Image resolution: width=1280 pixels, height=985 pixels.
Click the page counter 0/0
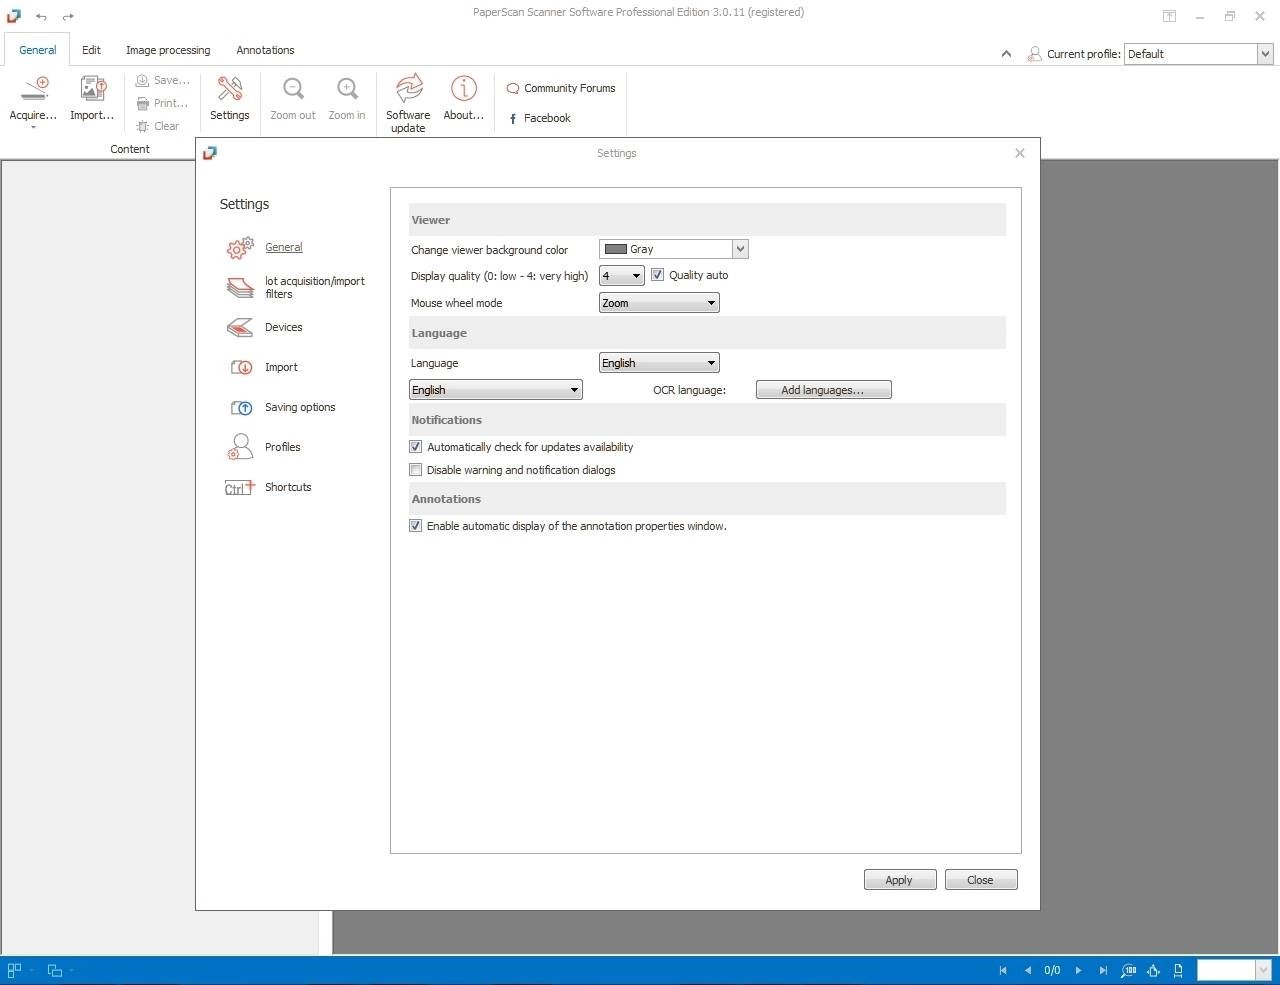click(x=1052, y=970)
